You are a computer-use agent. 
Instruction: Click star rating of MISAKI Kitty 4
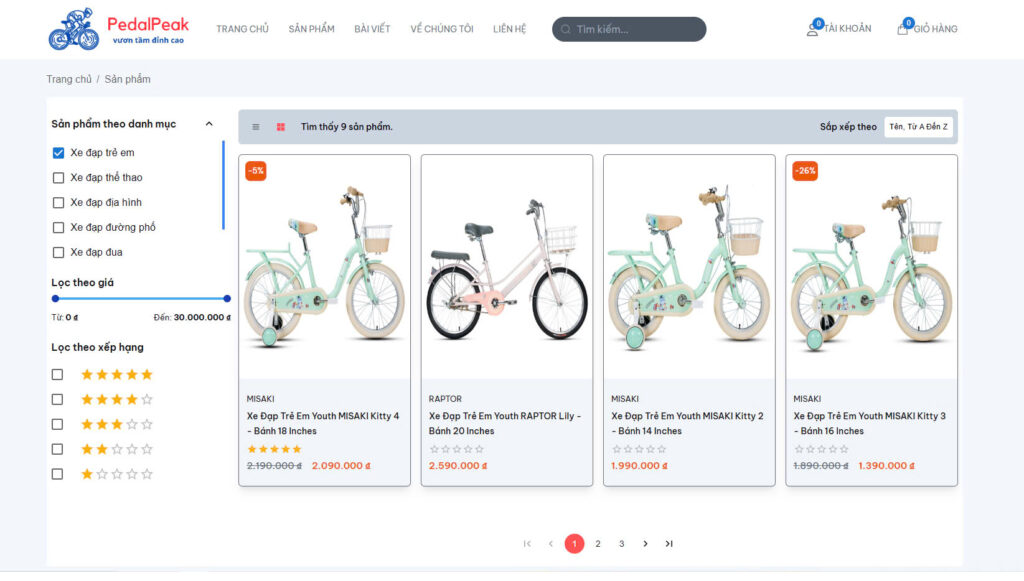point(274,449)
